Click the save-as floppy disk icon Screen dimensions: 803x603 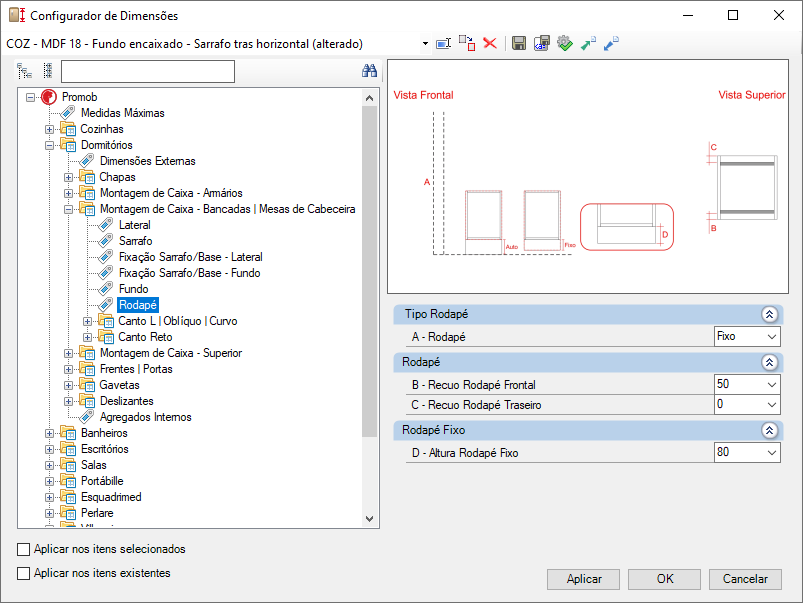click(542, 44)
